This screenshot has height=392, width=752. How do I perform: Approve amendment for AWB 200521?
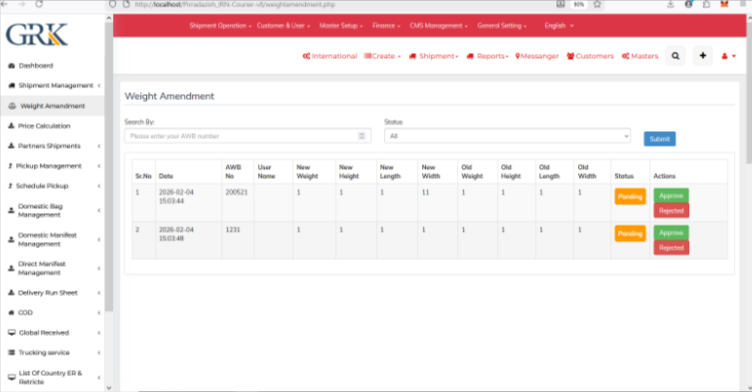(x=671, y=196)
